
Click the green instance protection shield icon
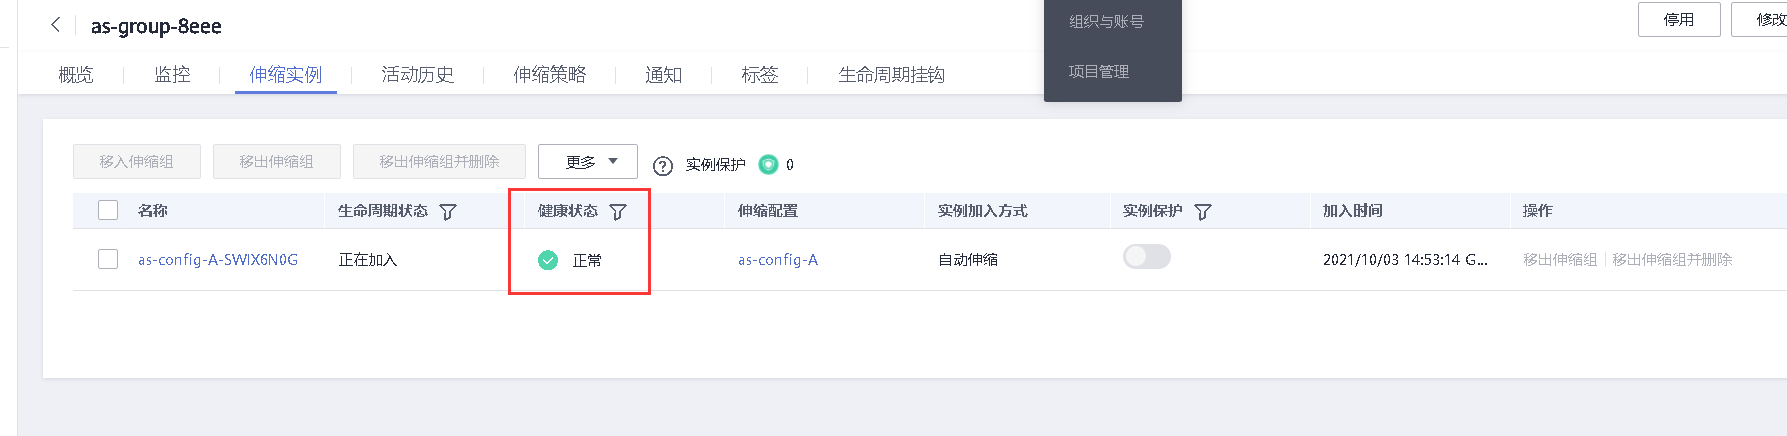(768, 165)
